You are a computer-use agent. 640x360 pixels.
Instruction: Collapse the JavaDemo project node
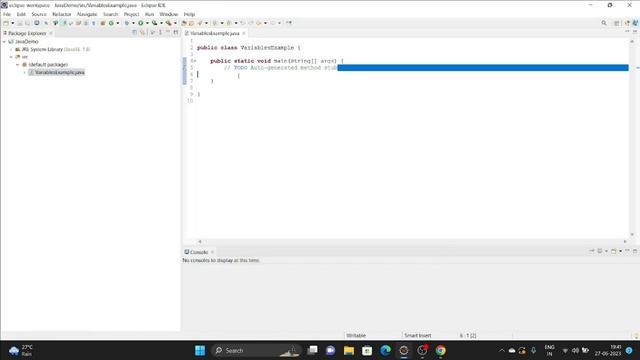(4, 42)
